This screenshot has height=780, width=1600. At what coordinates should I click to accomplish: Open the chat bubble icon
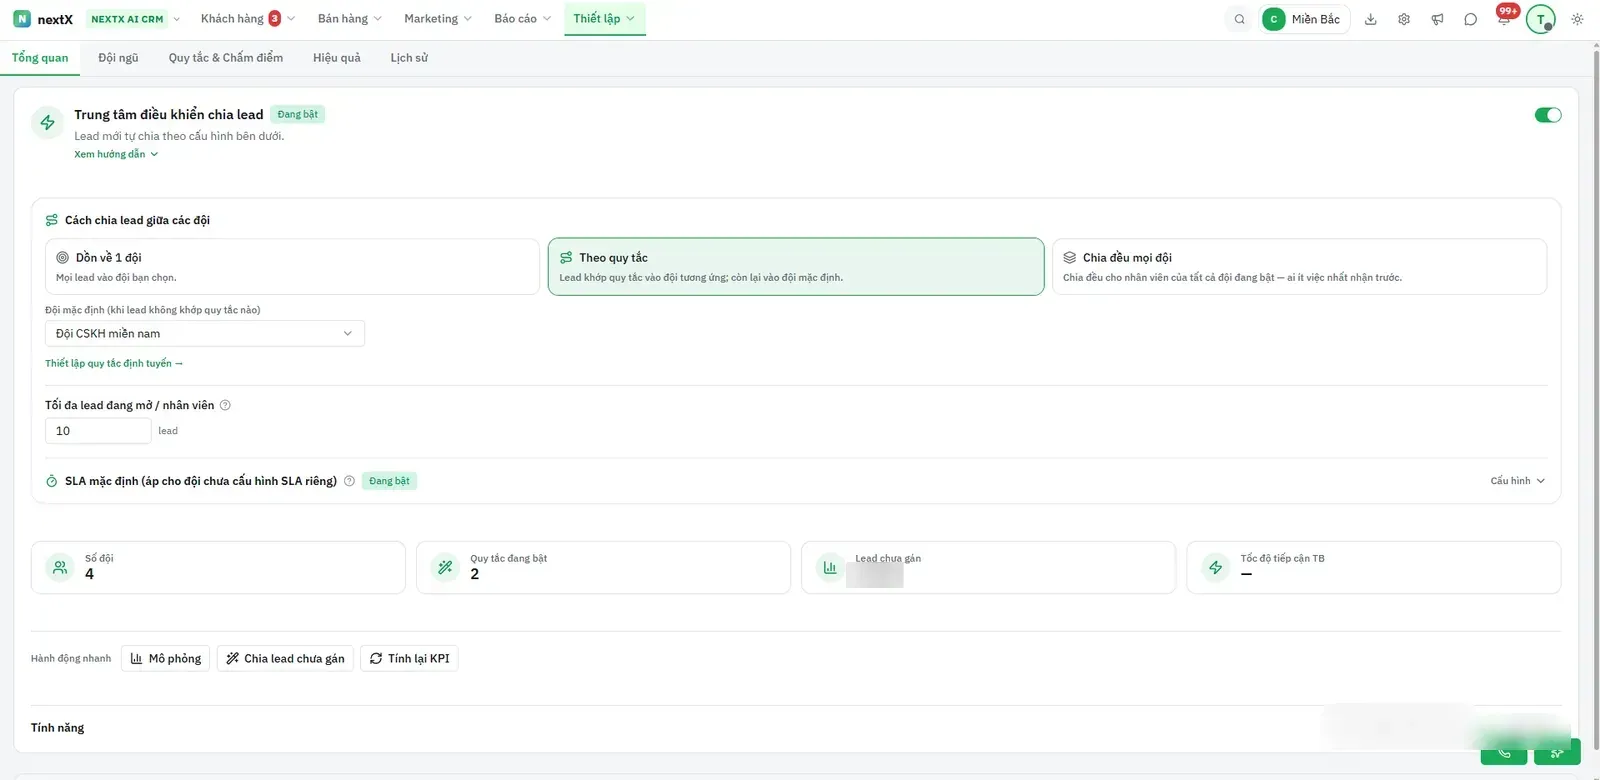tap(1470, 19)
